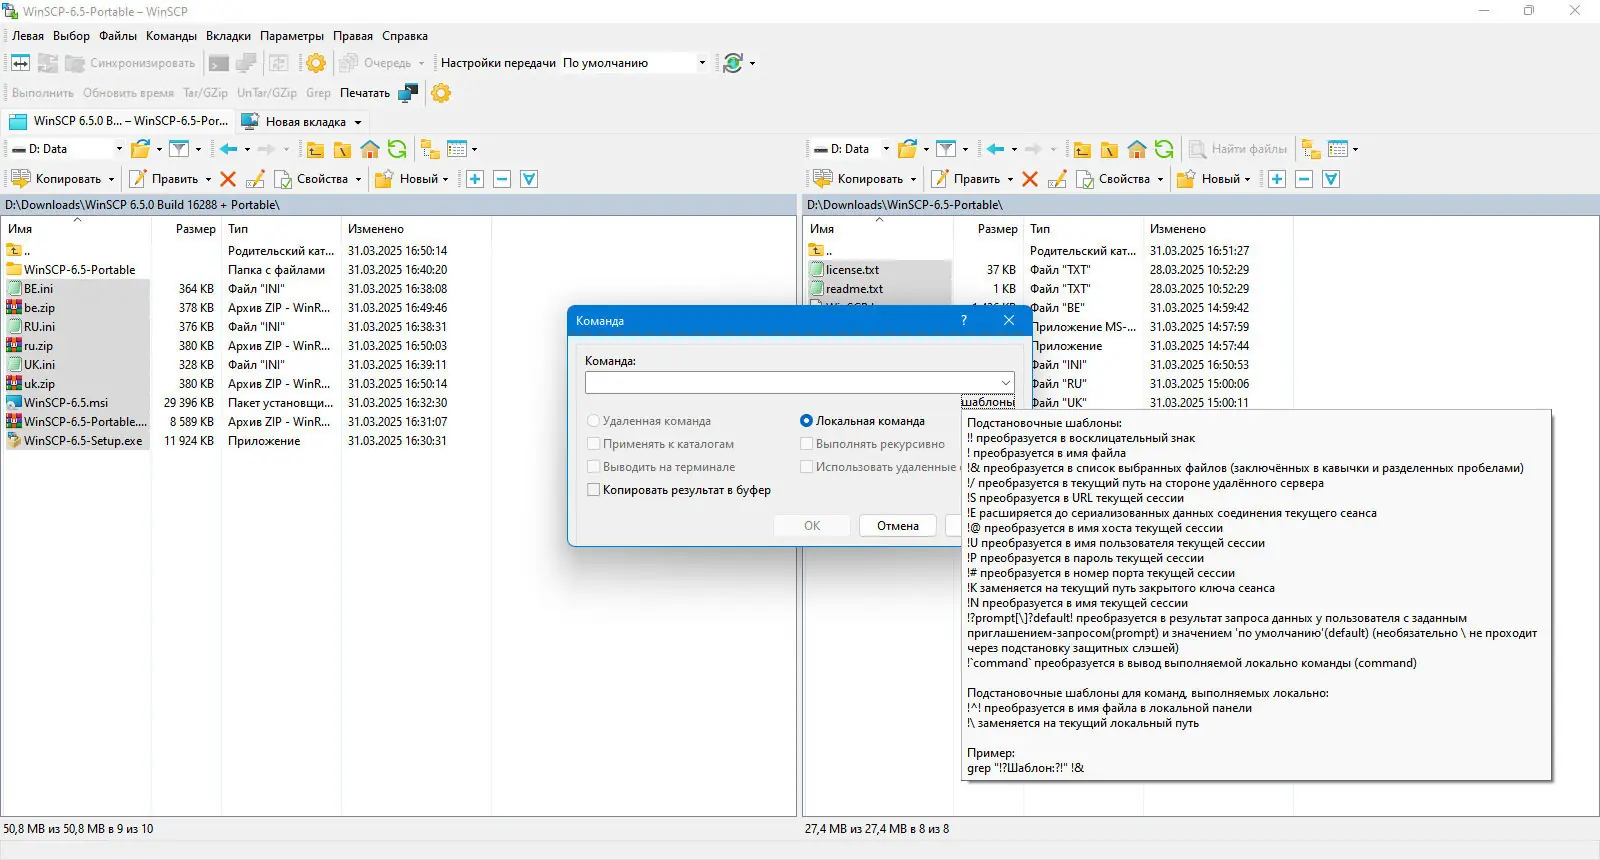Go to parent directory in the left panel

point(315,149)
